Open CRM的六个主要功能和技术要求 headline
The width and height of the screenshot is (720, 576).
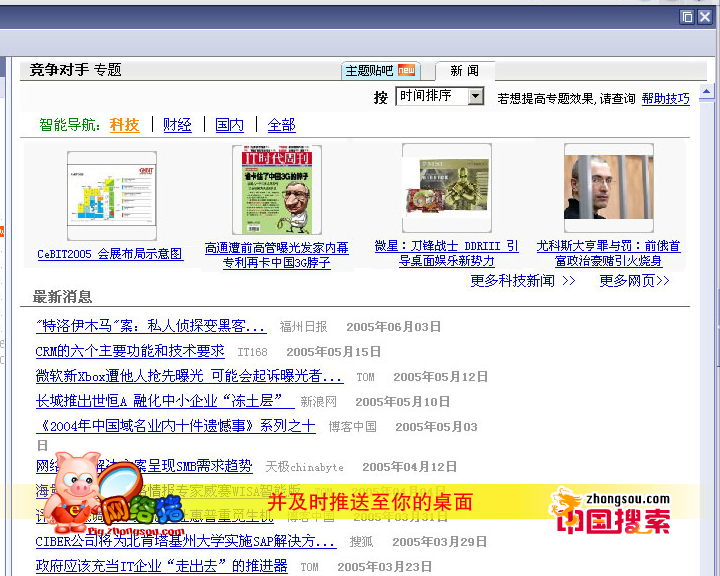click(x=130, y=351)
